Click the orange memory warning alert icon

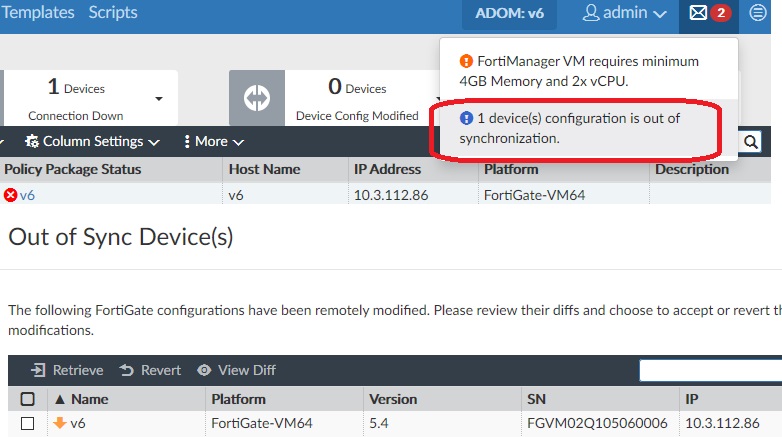465,61
